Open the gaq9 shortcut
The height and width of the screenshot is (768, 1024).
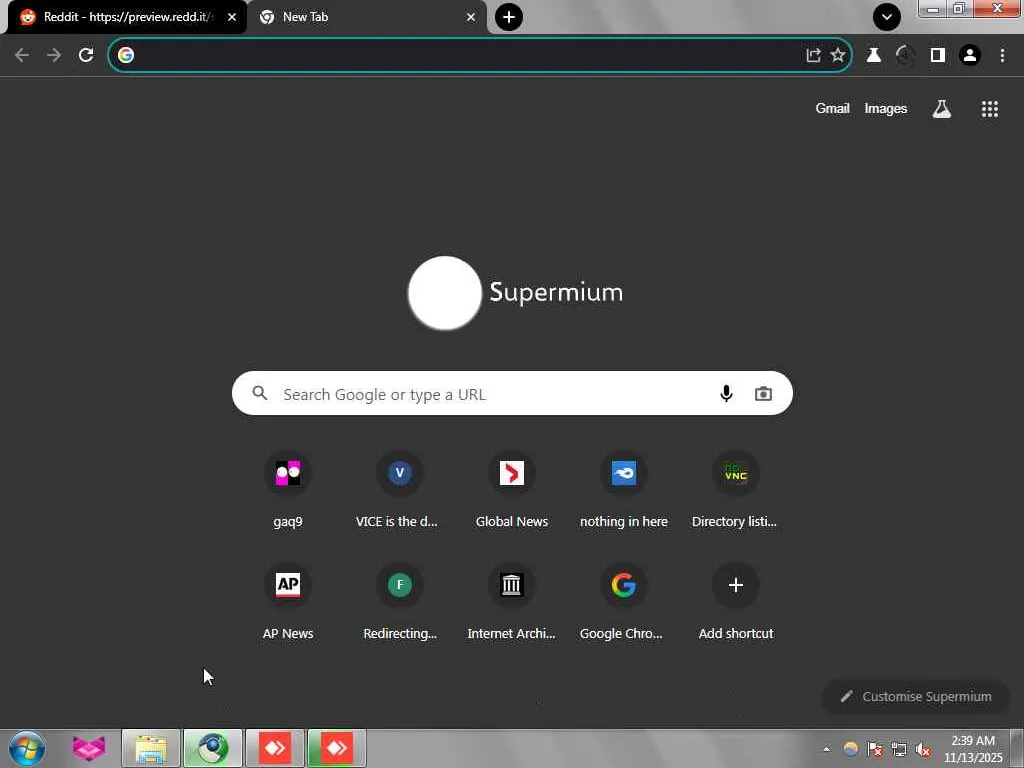(x=288, y=490)
